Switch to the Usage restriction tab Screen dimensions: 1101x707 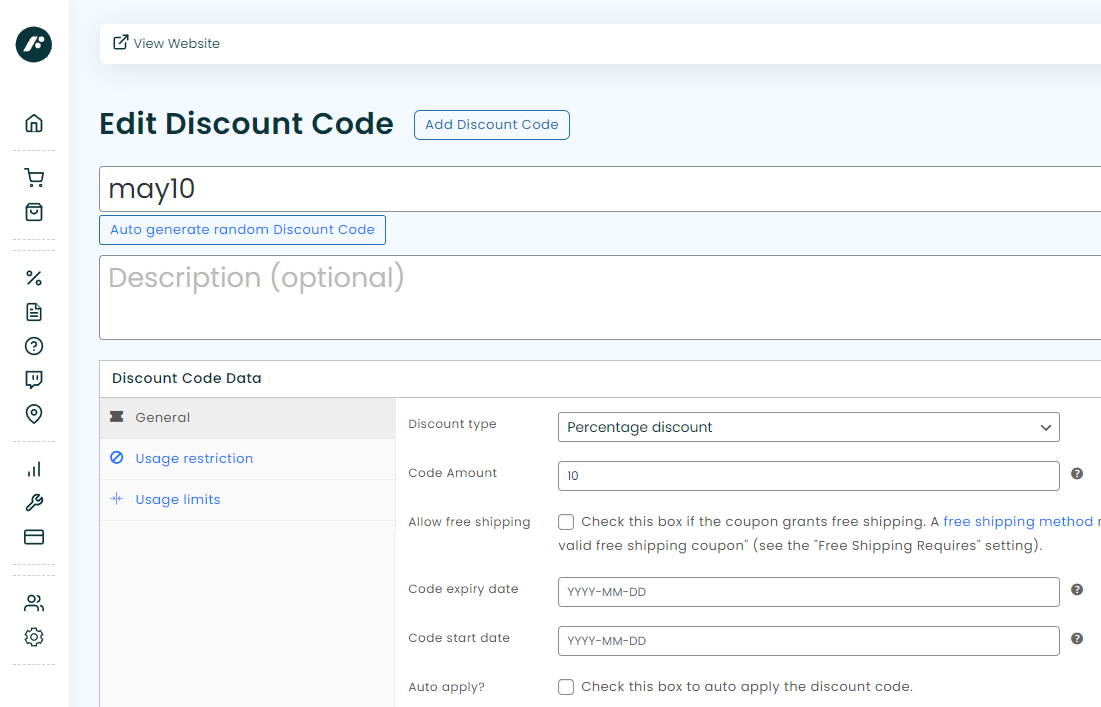coord(194,458)
